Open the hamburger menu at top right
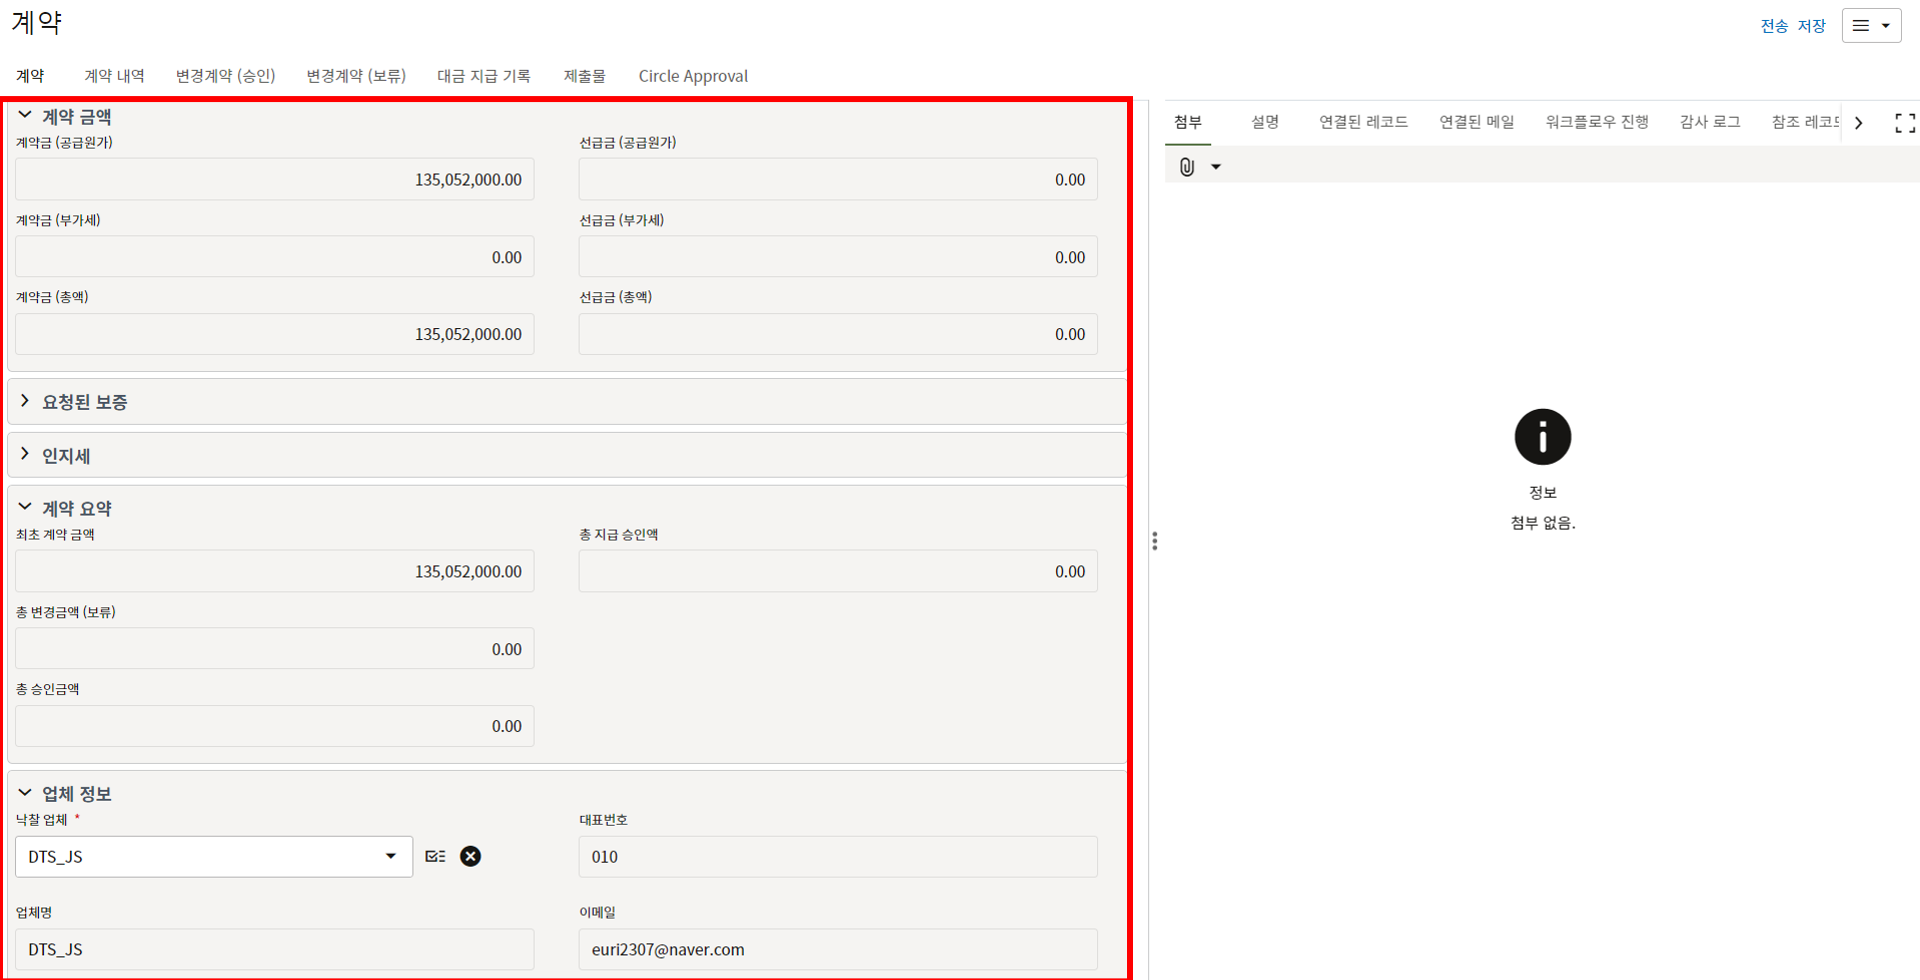 pos(1870,26)
